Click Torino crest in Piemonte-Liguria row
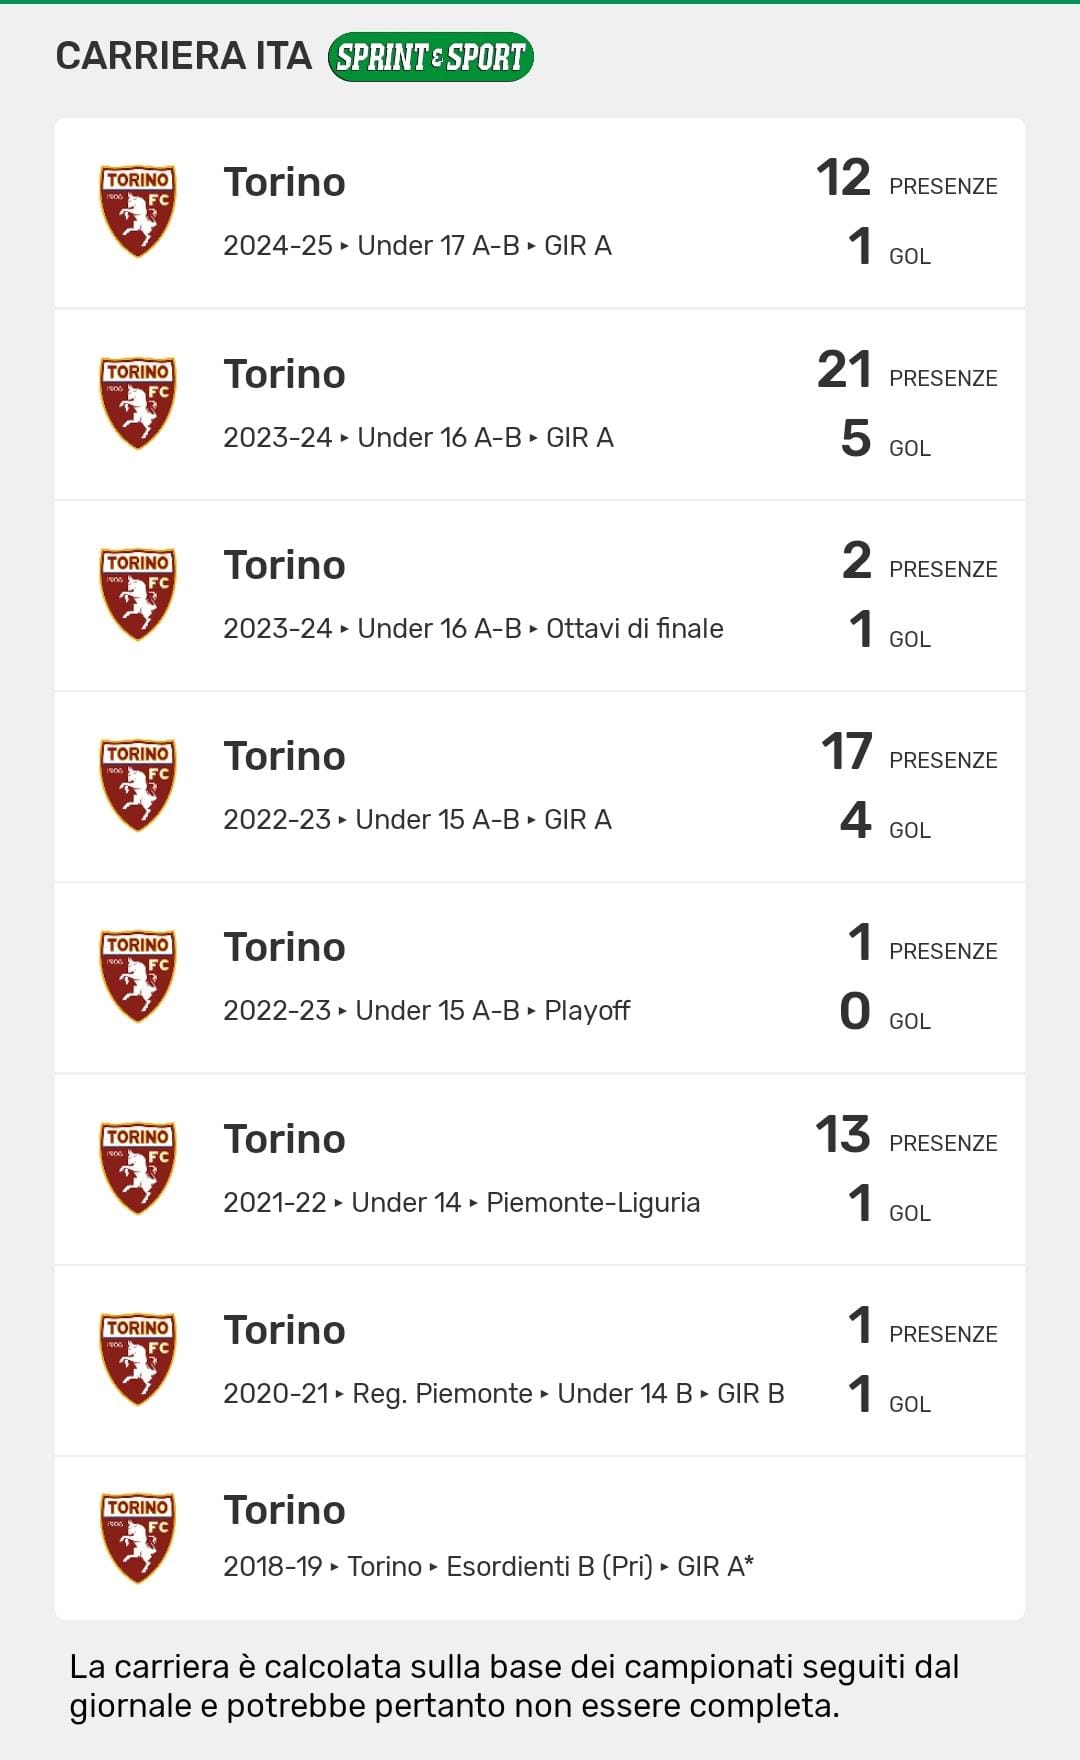Image resolution: width=1080 pixels, height=1760 pixels. click(x=138, y=1168)
